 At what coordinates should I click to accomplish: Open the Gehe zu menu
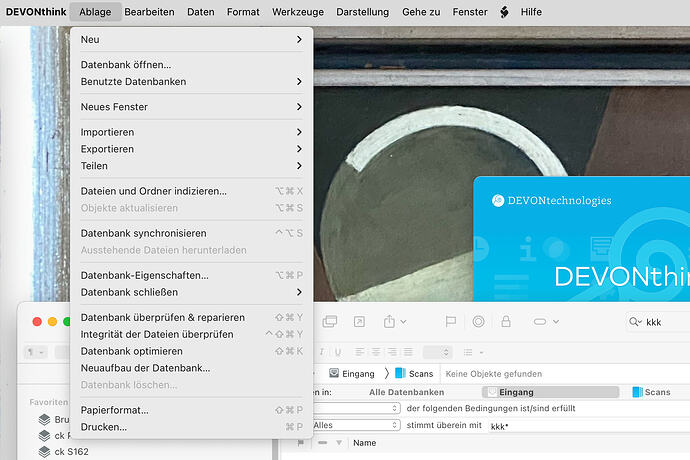point(421,12)
